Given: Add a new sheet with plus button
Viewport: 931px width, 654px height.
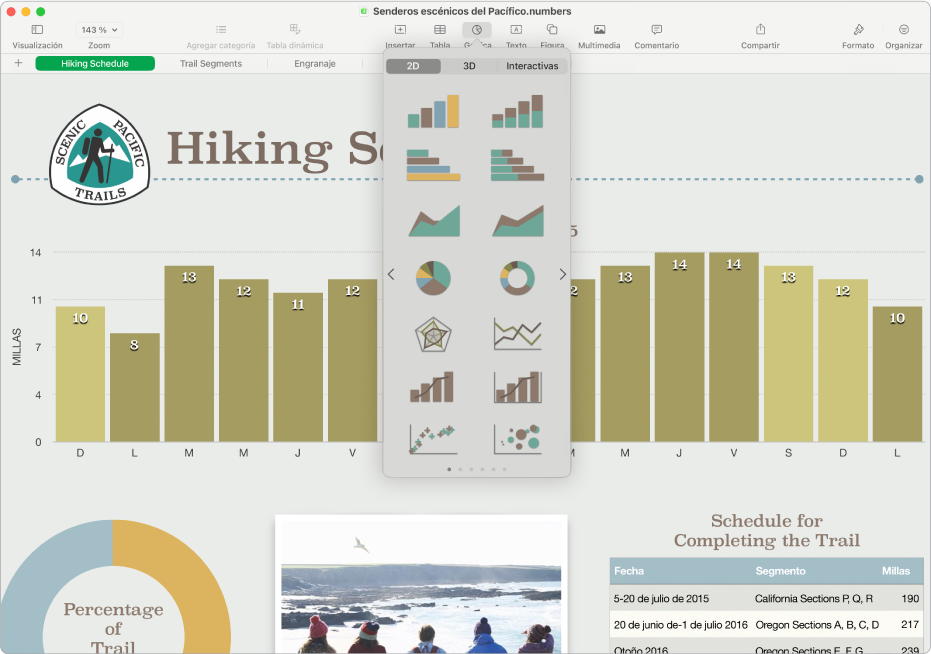Looking at the screenshot, I should coord(18,64).
